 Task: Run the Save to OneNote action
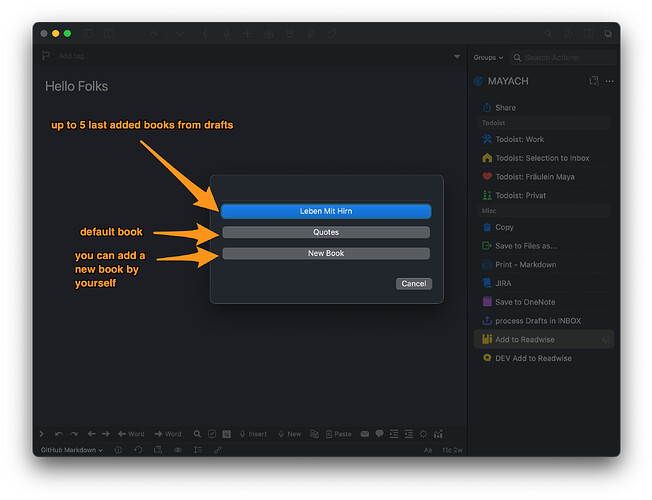(x=543, y=302)
